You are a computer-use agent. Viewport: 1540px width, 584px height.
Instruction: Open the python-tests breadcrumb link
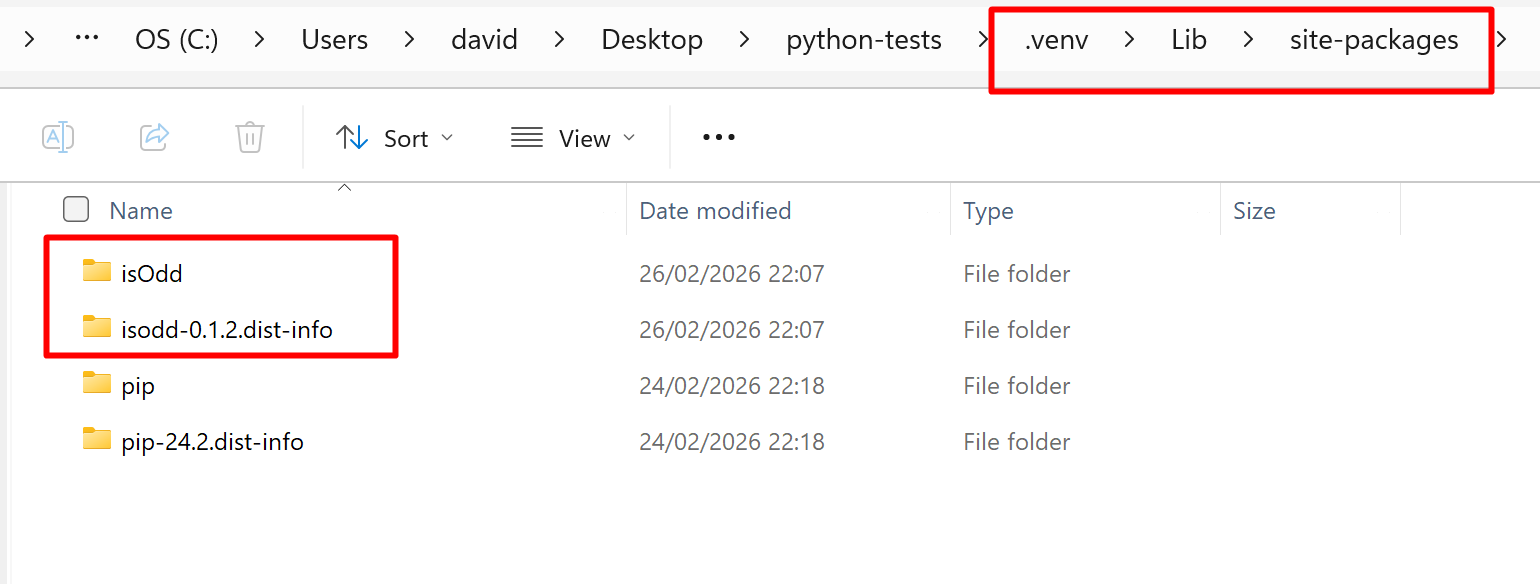click(863, 39)
